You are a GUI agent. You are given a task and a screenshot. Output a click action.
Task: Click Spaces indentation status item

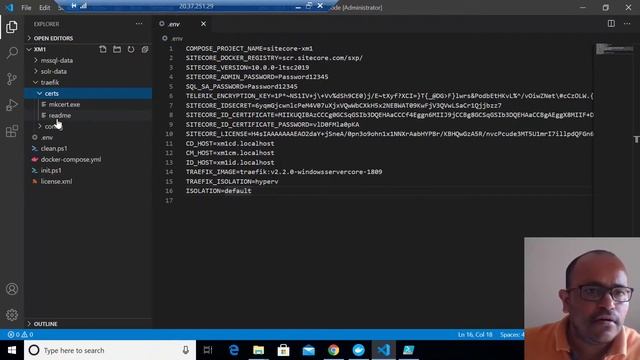click(x=512, y=334)
